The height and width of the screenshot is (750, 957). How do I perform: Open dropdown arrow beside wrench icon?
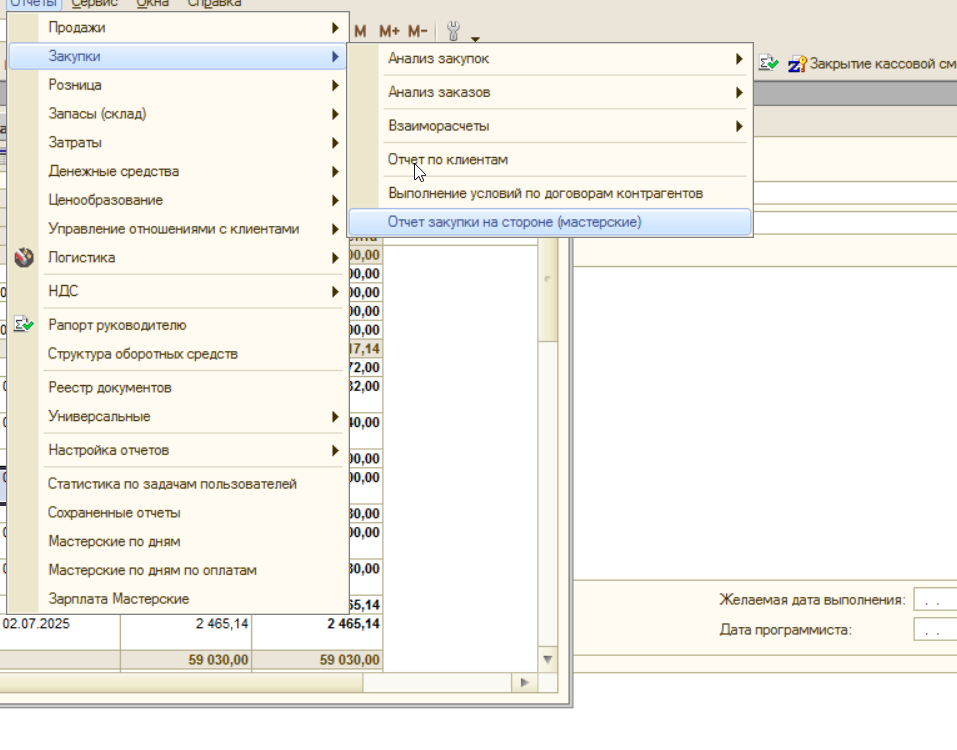(x=475, y=39)
